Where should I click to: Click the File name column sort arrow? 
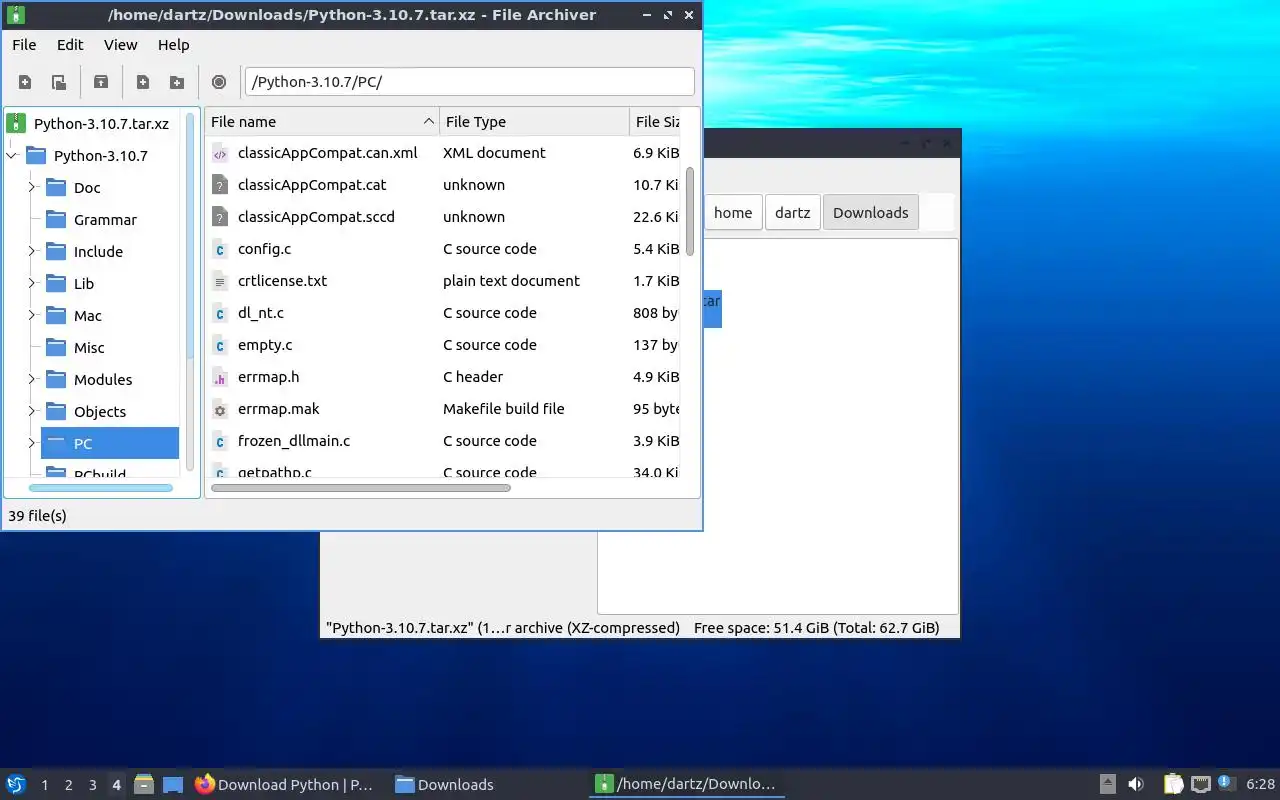tap(429, 122)
